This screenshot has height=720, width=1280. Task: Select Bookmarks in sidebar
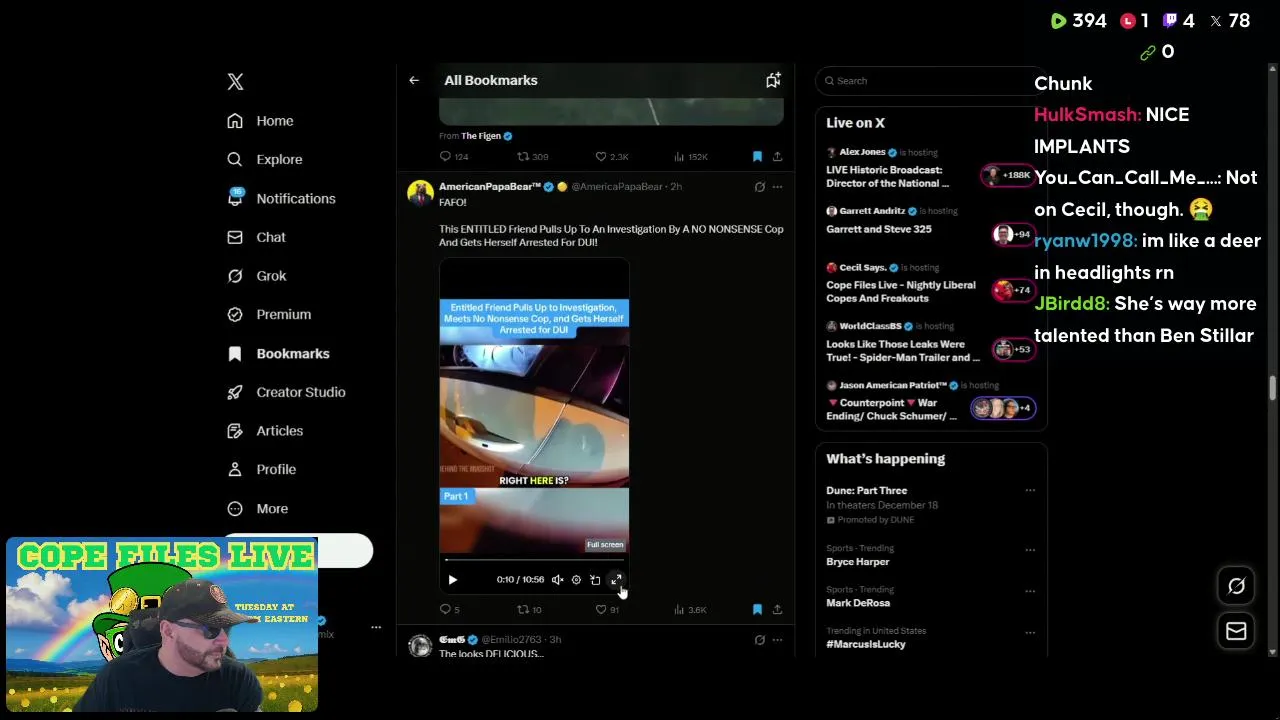278,353
